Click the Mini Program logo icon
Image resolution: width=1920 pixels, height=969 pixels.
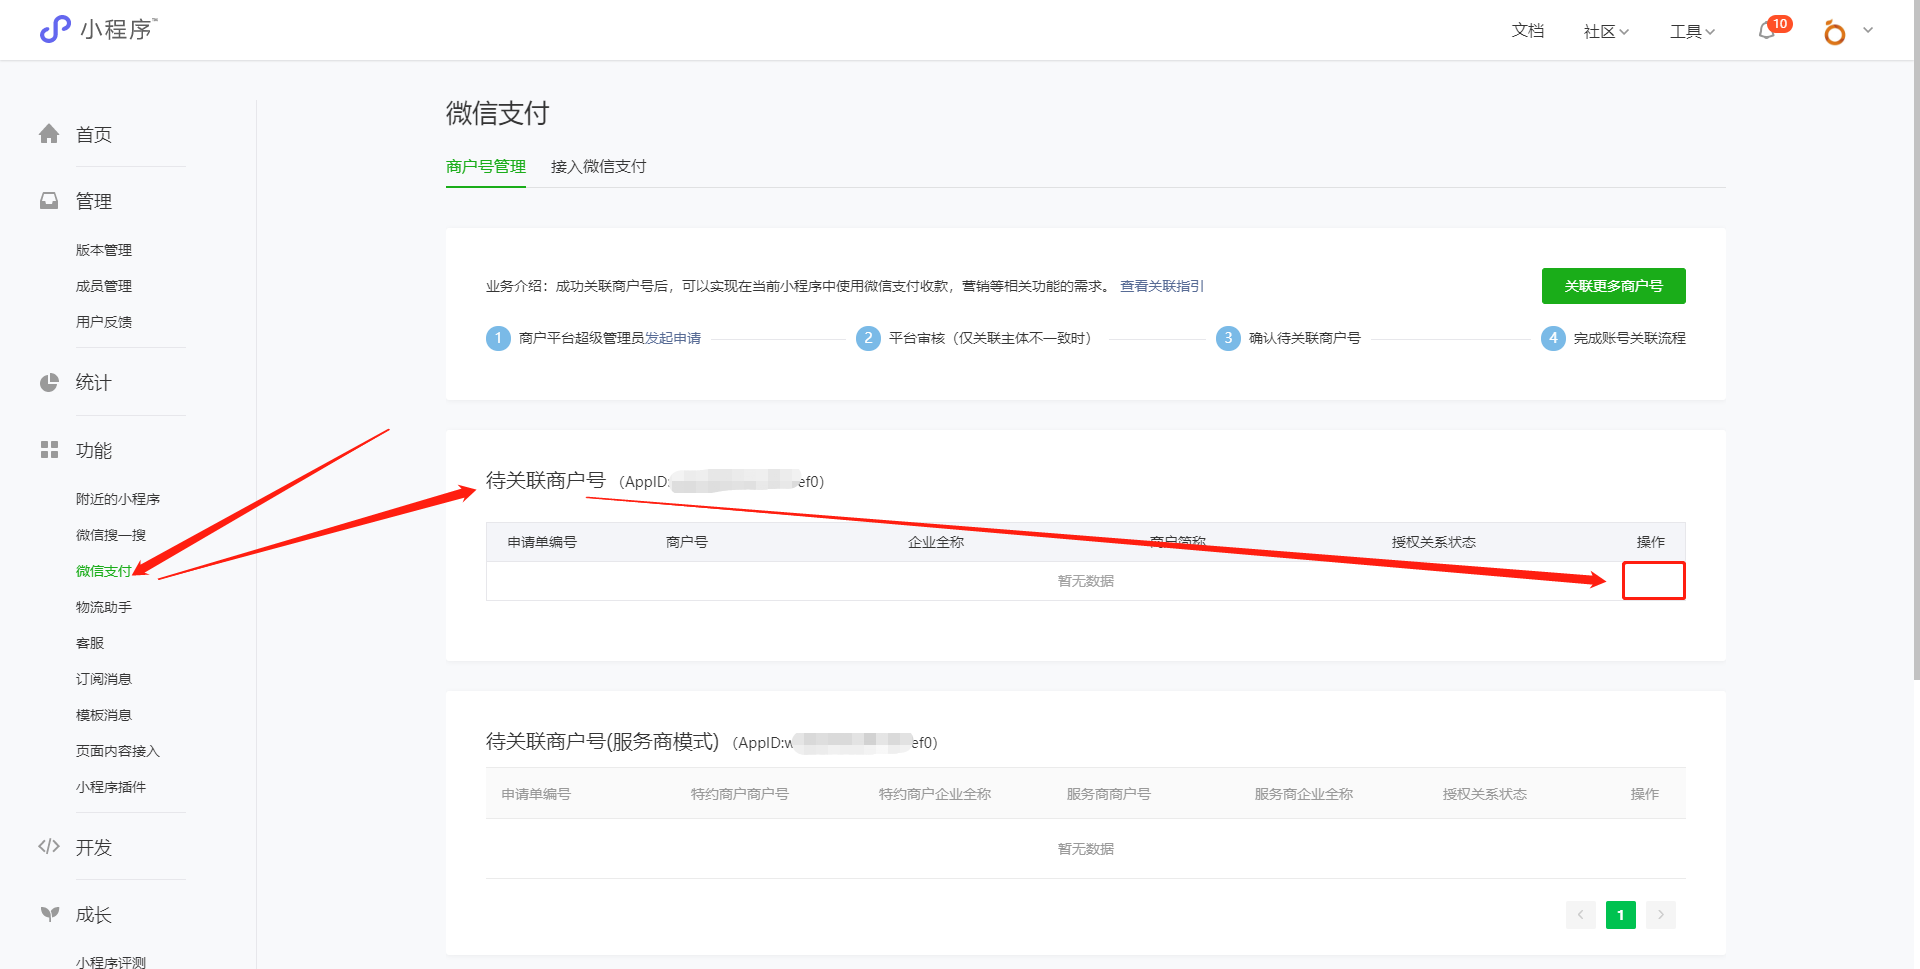(x=55, y=29)
